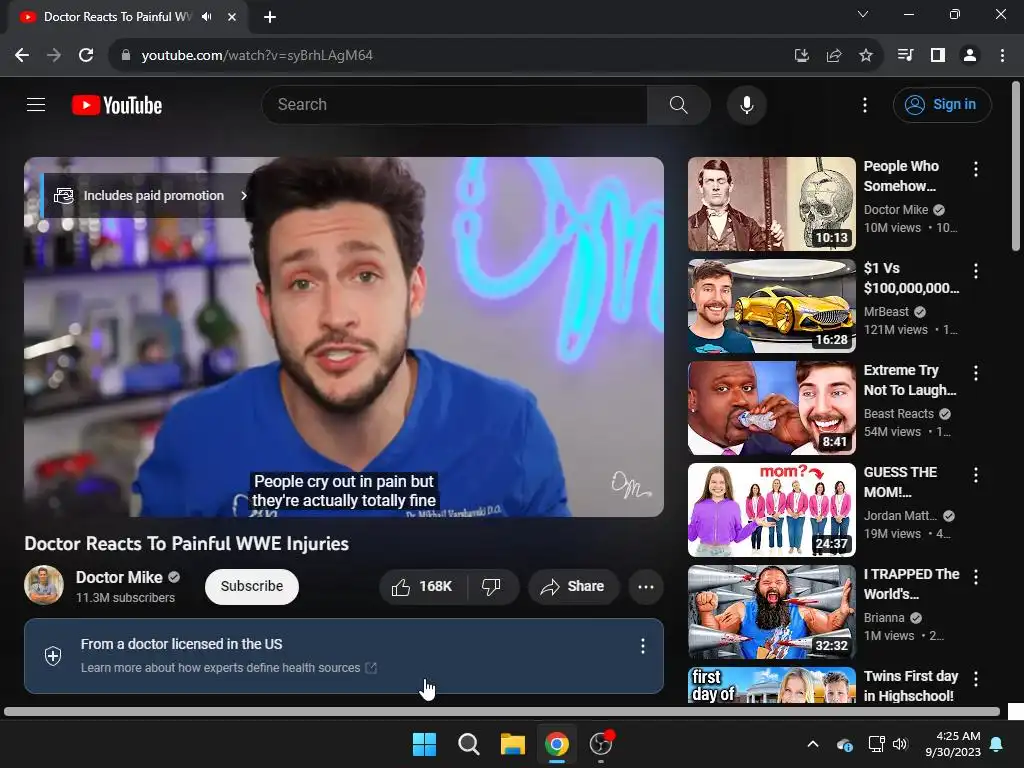
Task: Go to YouTube home via logo
Action: (117, 105)
